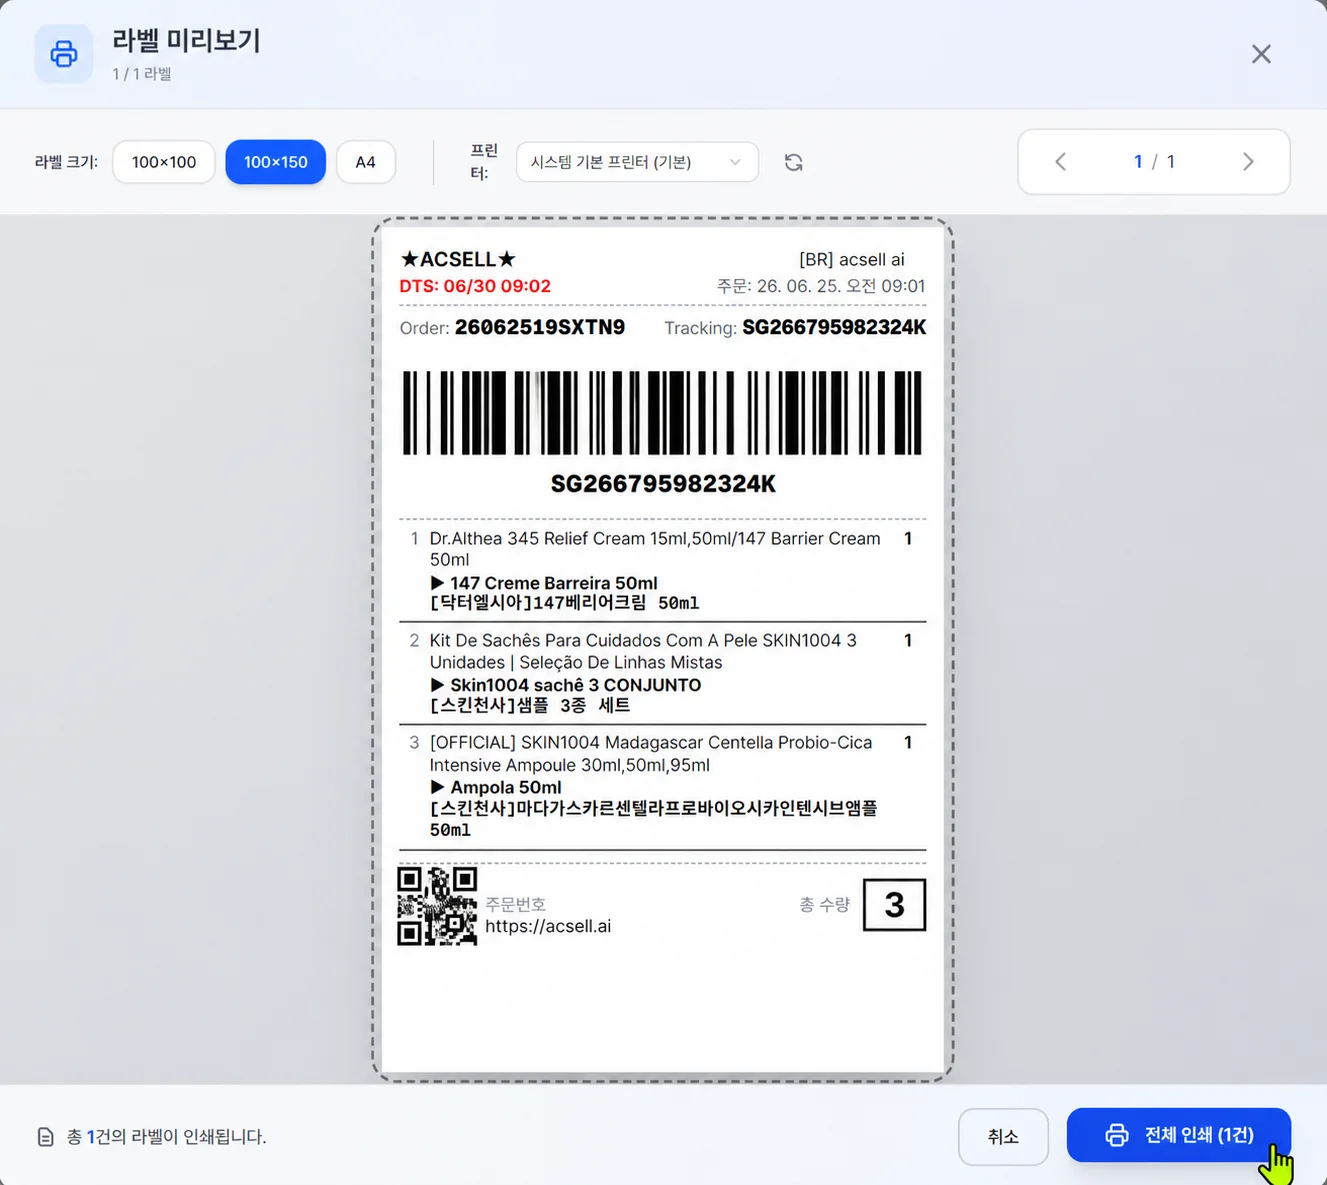Click the [BR] acsell ai store name
Screen dimensions: 1327x1185
(851, 259)
